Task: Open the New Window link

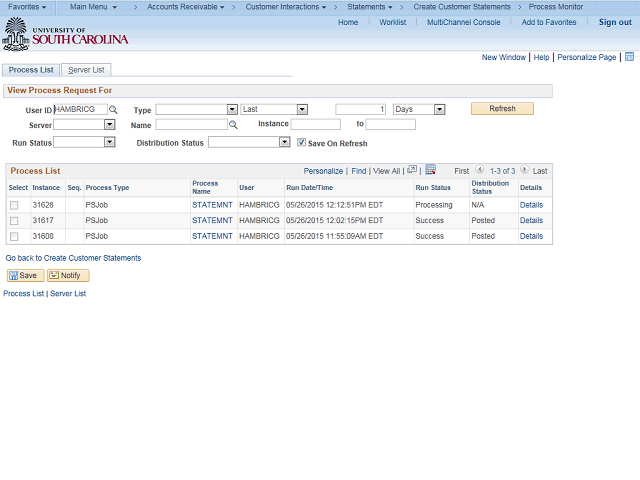Action: click(504, 57)
